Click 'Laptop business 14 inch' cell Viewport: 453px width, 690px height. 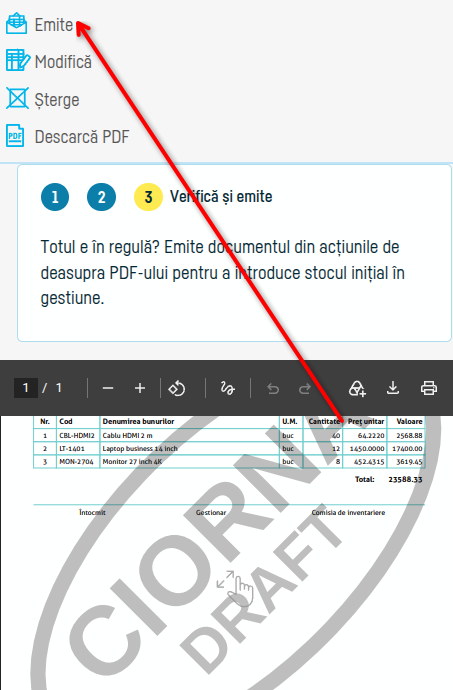pyautogui.click(x=140, y=448)
